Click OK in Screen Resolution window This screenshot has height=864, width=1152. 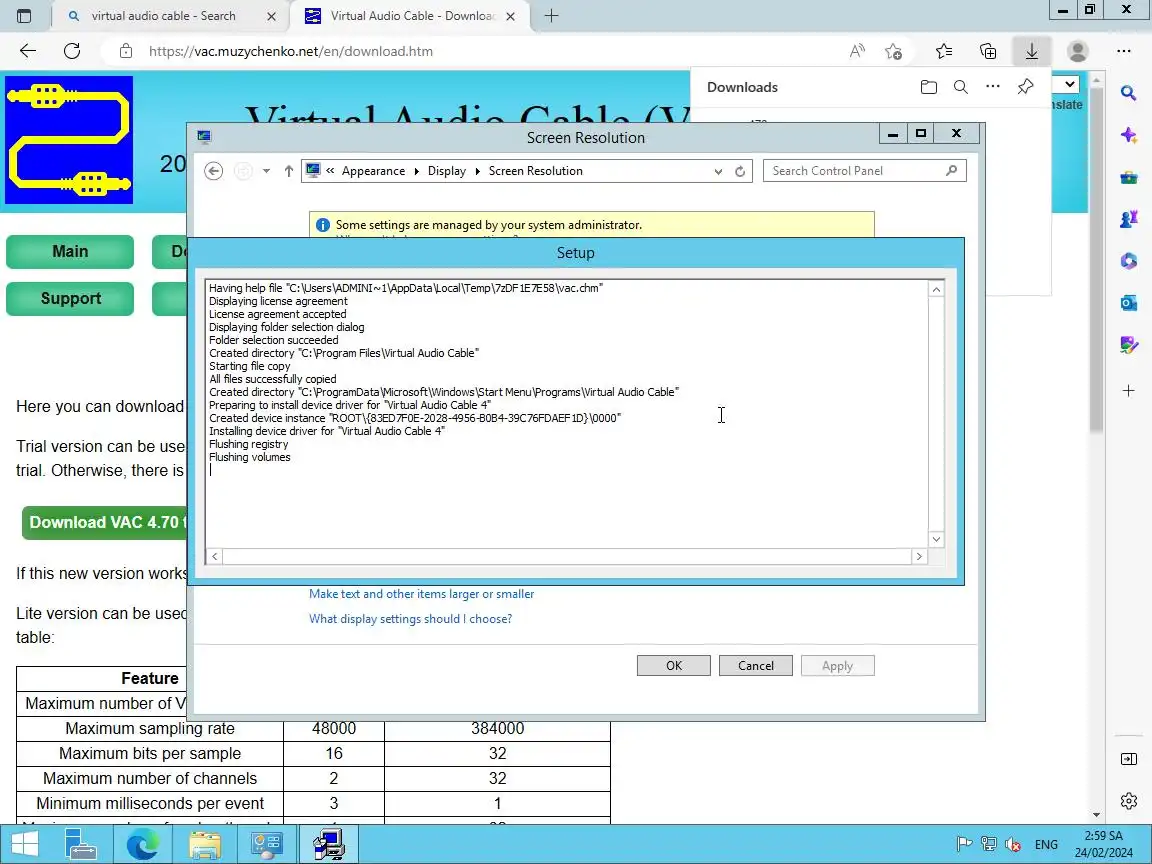[x=674, y=666]
